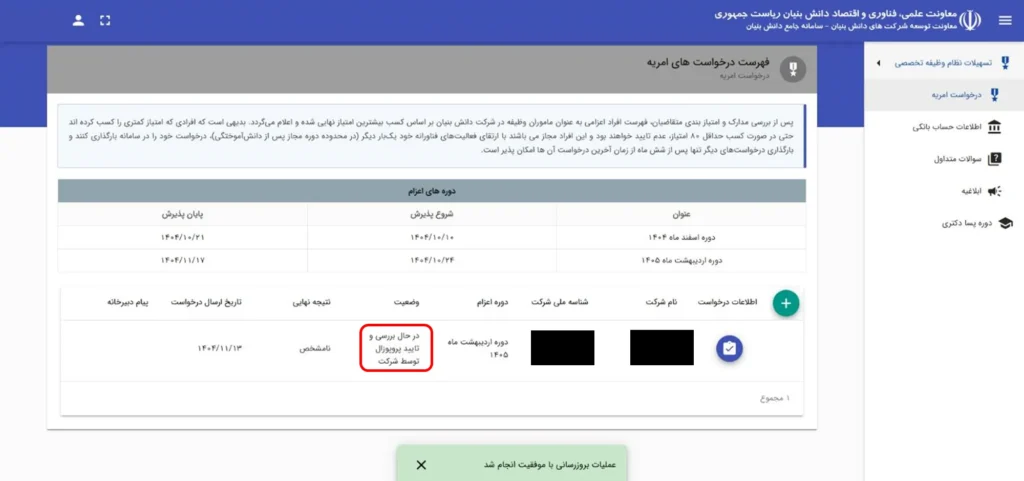Click the تاریخ ارسال درخواست column header
The width and height of the screenshot is (1024, 481).
coord(207,303)
